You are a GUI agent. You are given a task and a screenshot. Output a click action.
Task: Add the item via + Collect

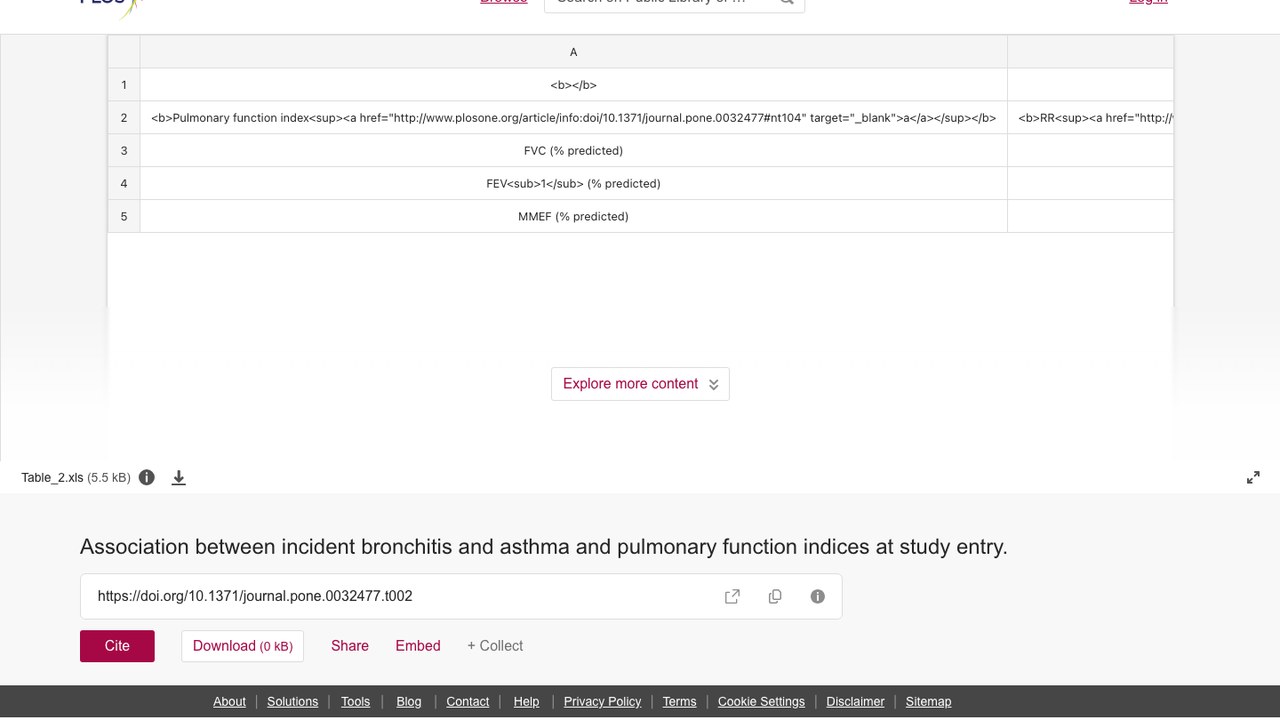pos(495,646)
